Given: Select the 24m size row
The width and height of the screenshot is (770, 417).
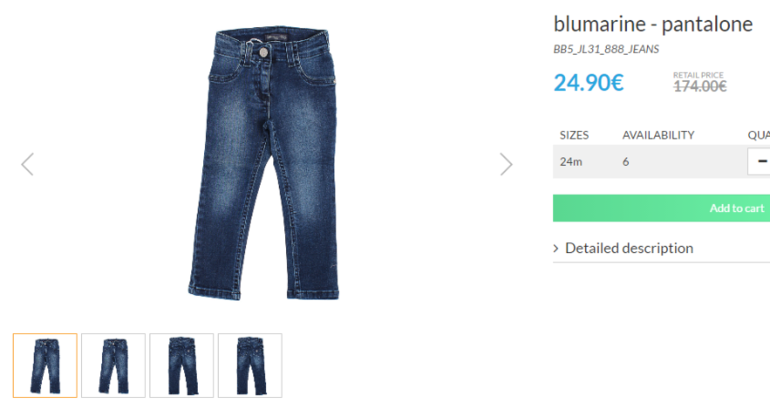Looking at the screenshot, I should click(x=661, y=162).
